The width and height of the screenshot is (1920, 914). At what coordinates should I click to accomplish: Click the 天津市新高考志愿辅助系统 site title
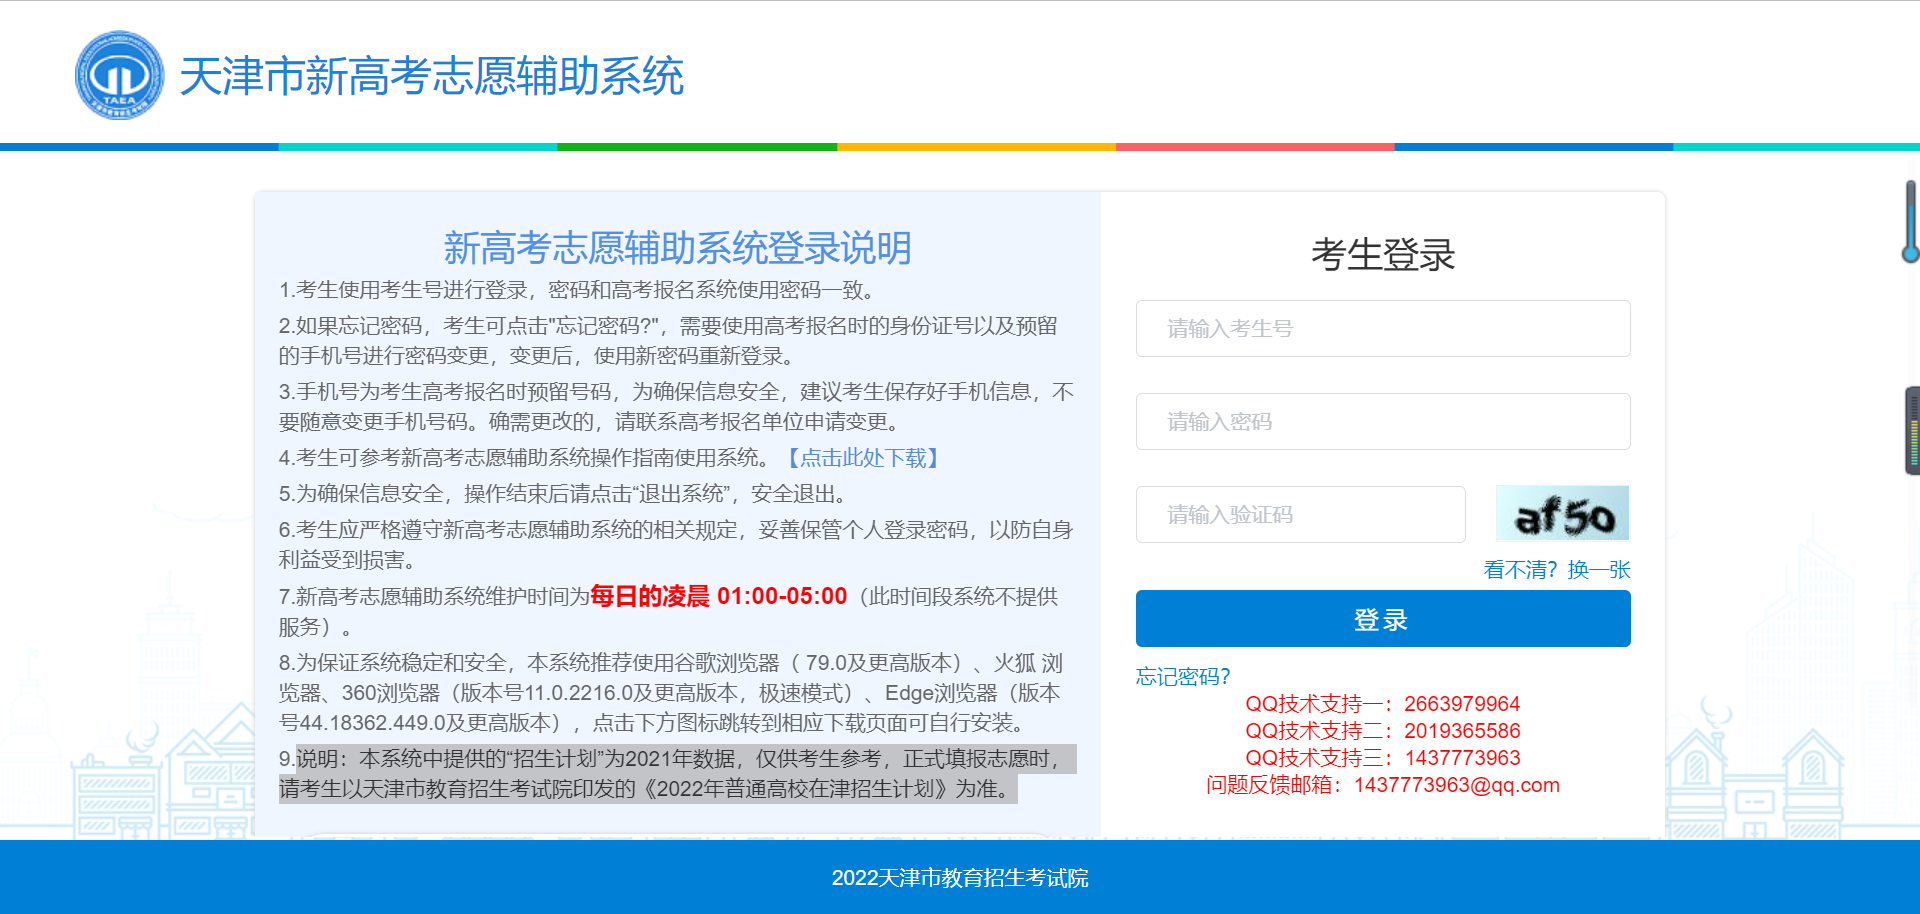tap(431, 77)
